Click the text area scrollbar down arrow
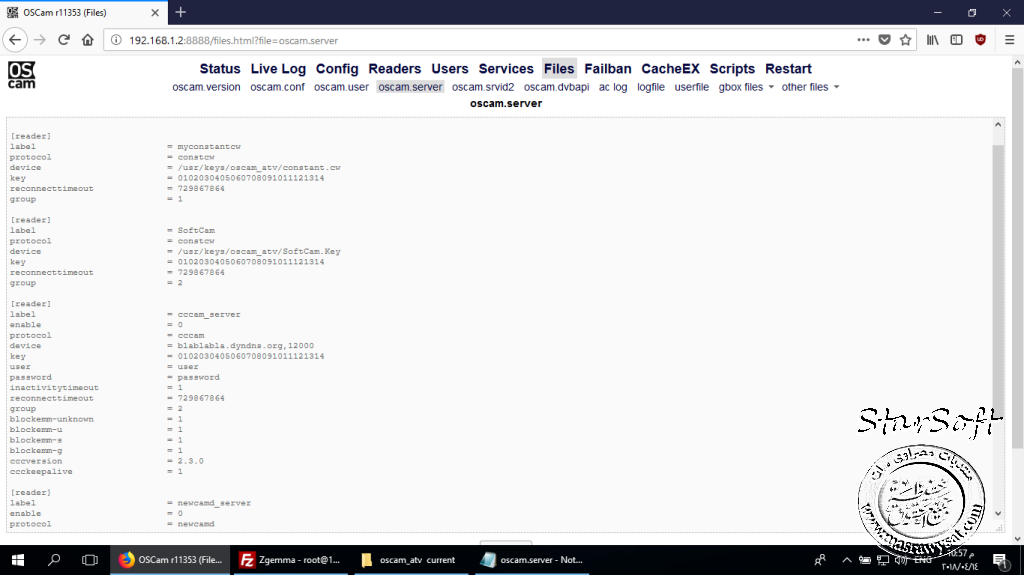 998,513
